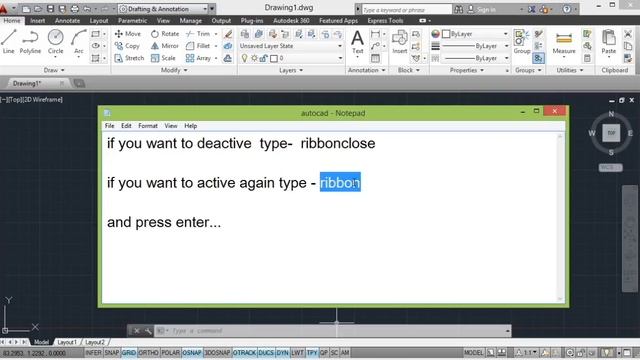Click the ViewCube TOP face
Screen dimensions: 640x360
point(611,133)
